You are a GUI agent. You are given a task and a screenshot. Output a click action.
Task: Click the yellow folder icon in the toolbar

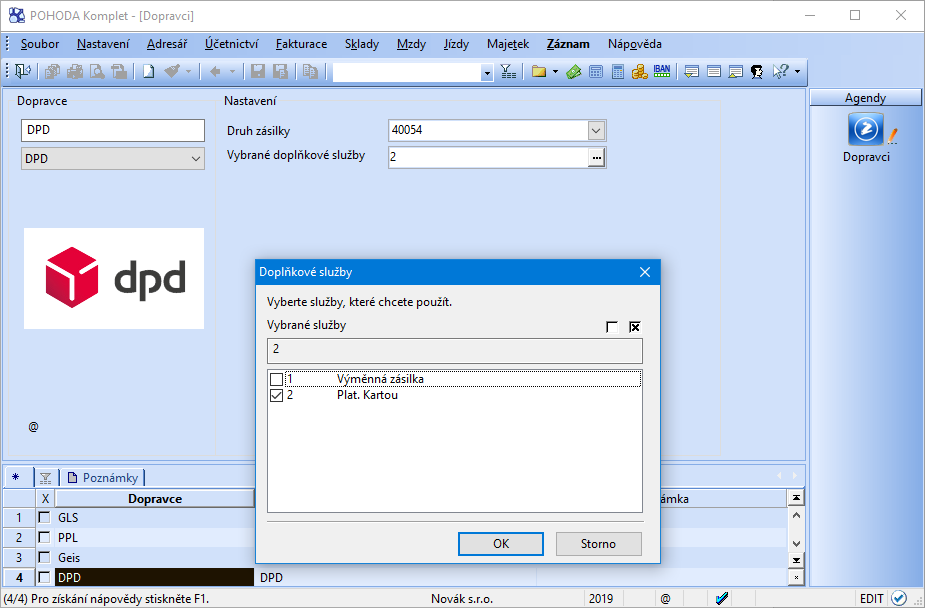coord(539,72)
